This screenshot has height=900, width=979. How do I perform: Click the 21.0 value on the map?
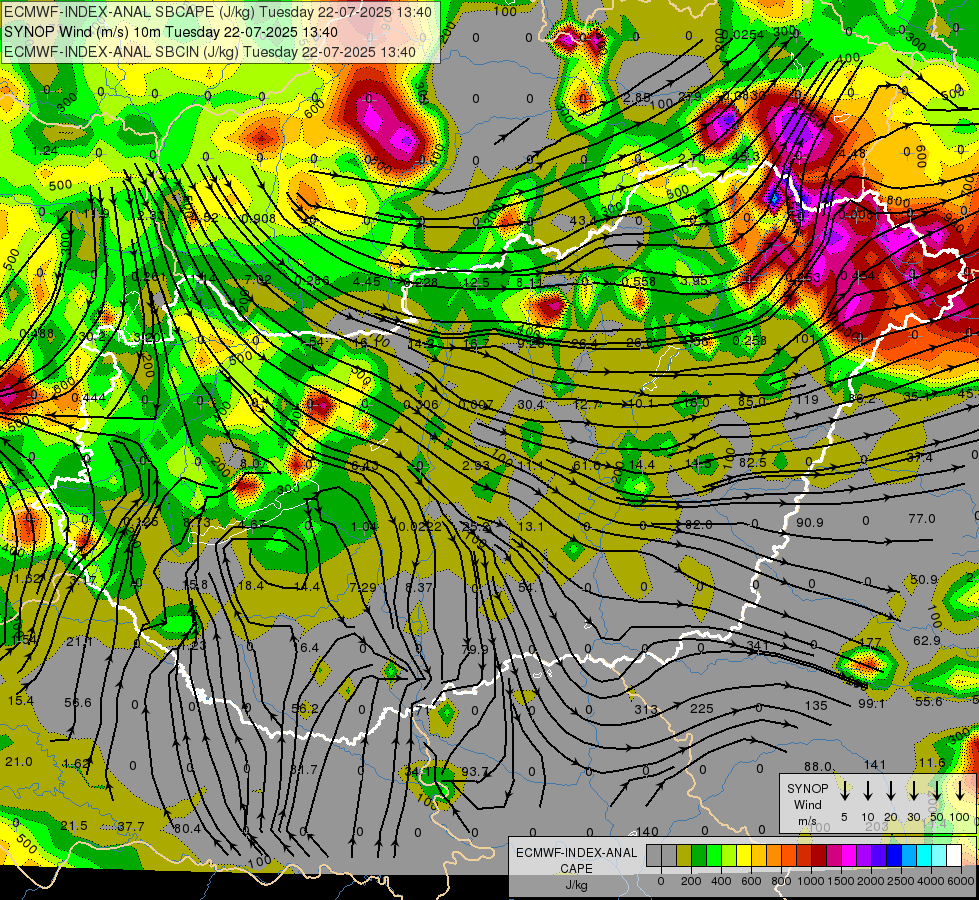pos(19,761)
